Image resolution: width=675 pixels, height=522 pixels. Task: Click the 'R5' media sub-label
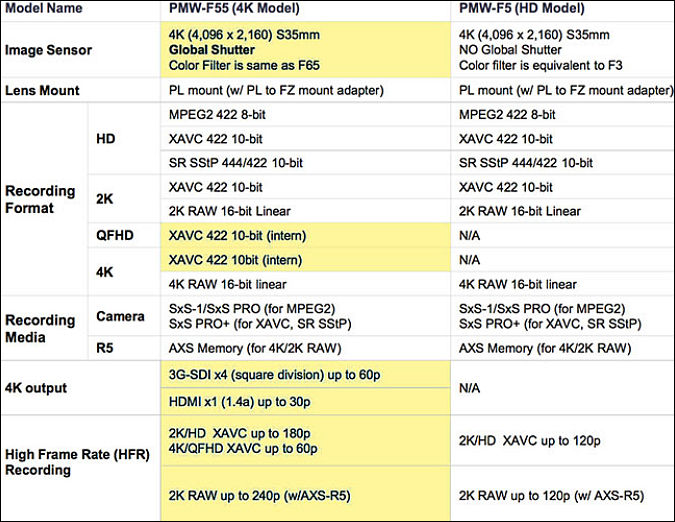pyautogui.click(x=105, y=348)
